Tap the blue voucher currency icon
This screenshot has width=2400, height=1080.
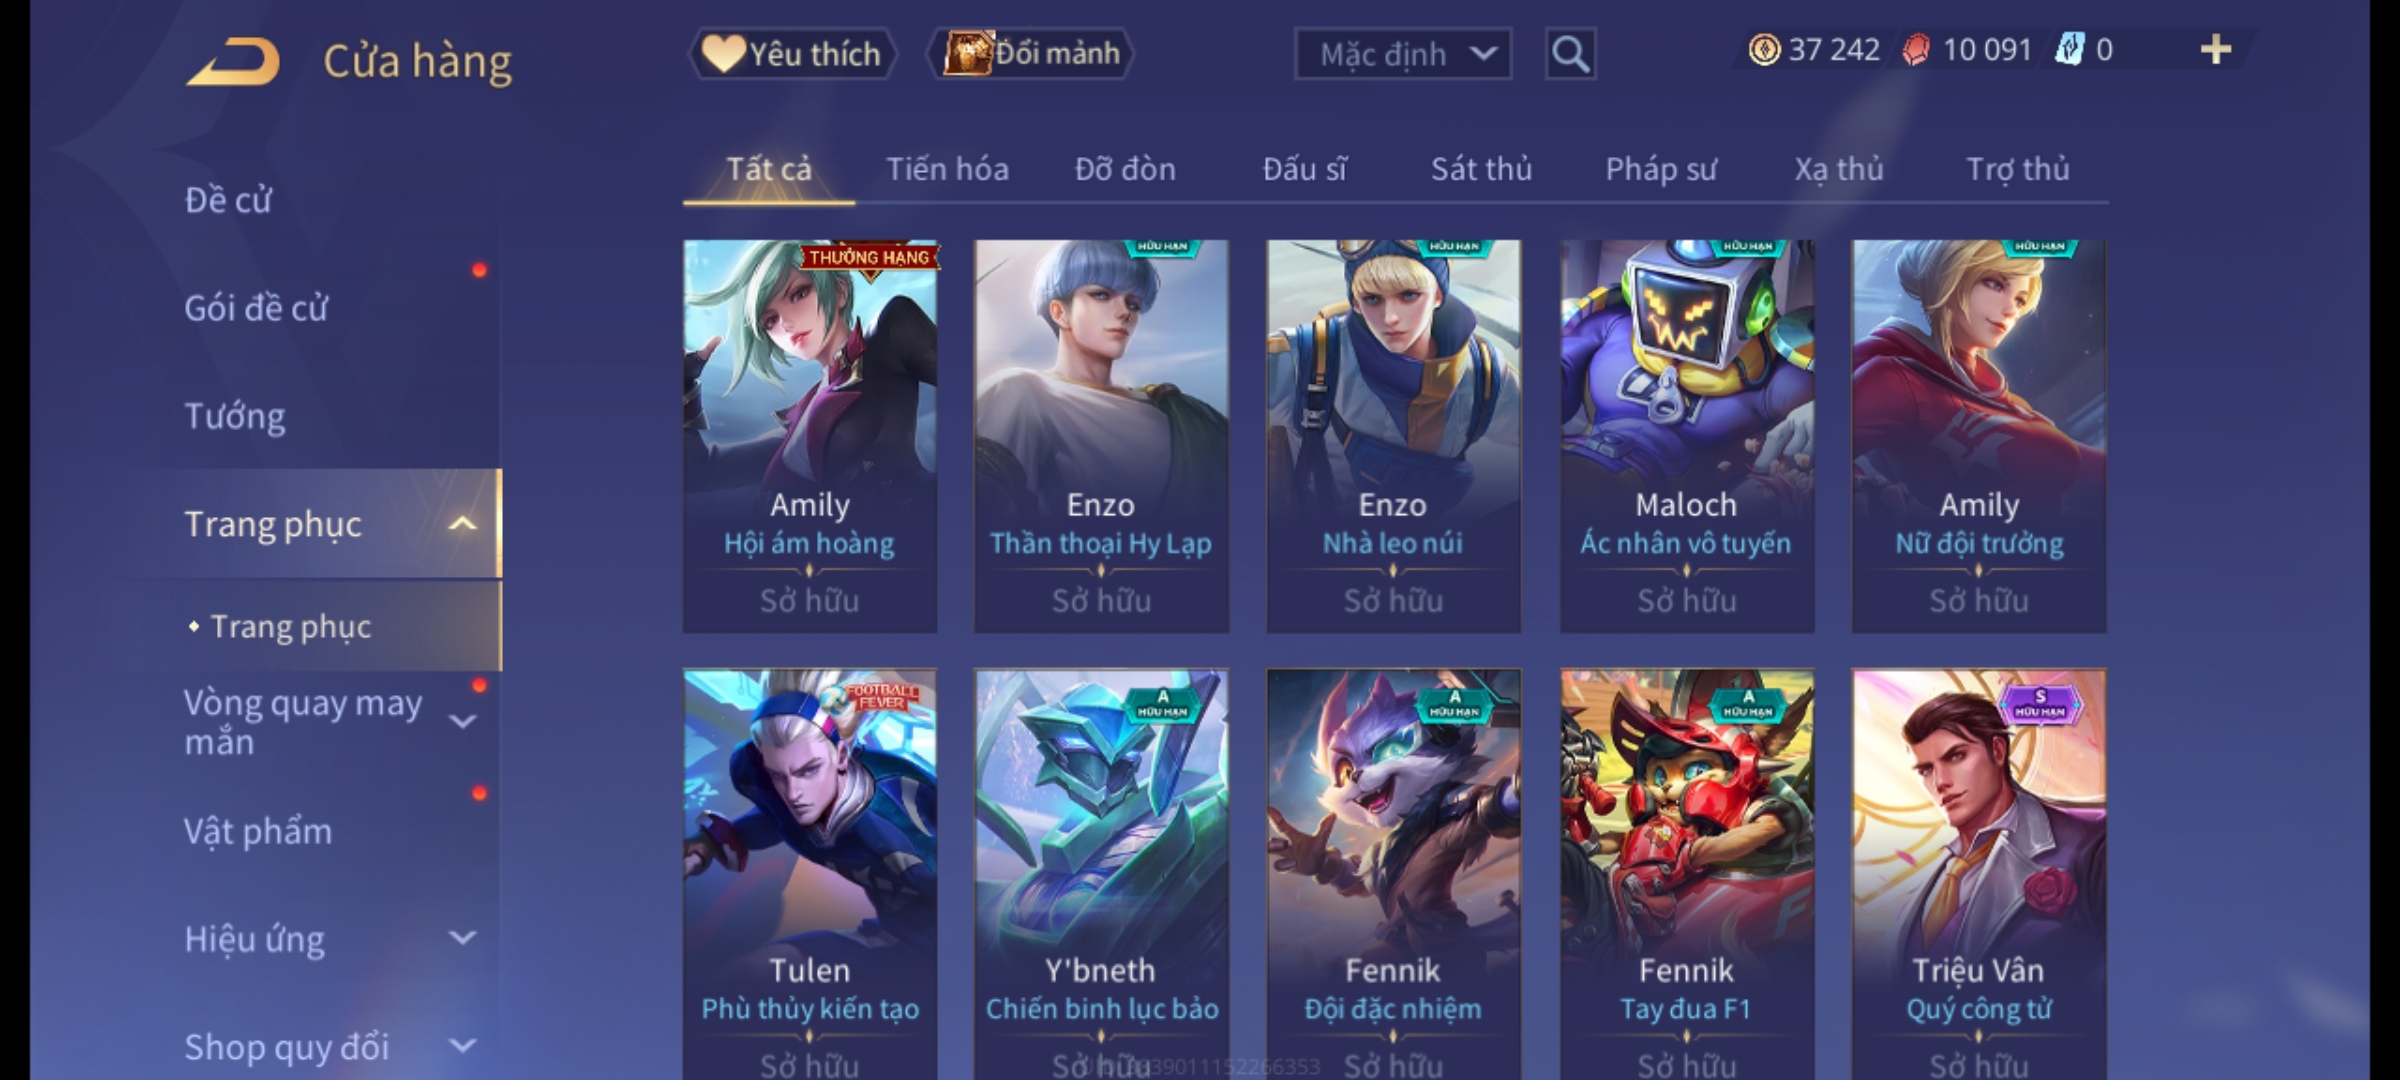(x=2069, y=50)
